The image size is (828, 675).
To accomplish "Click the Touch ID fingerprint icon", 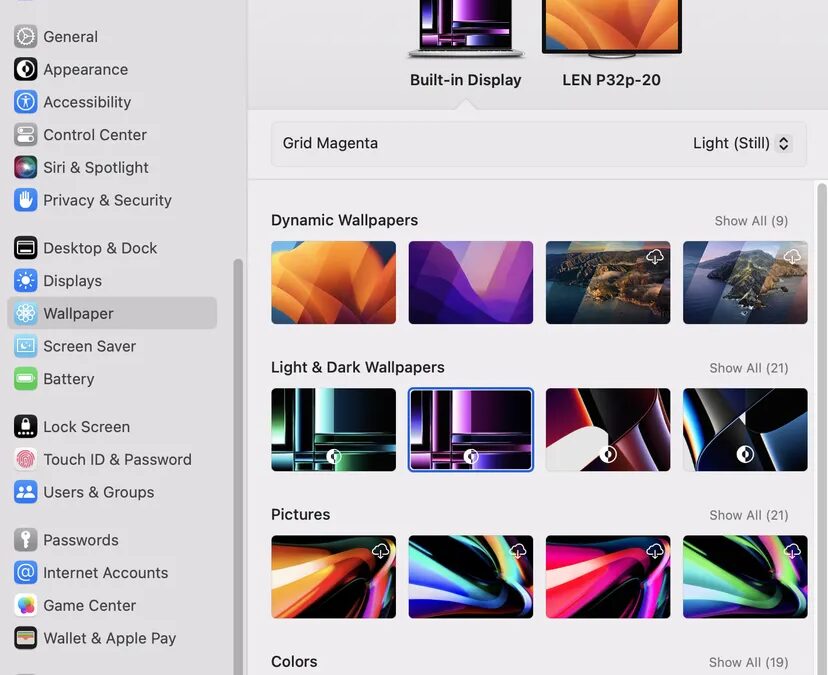I will point(26,460).
